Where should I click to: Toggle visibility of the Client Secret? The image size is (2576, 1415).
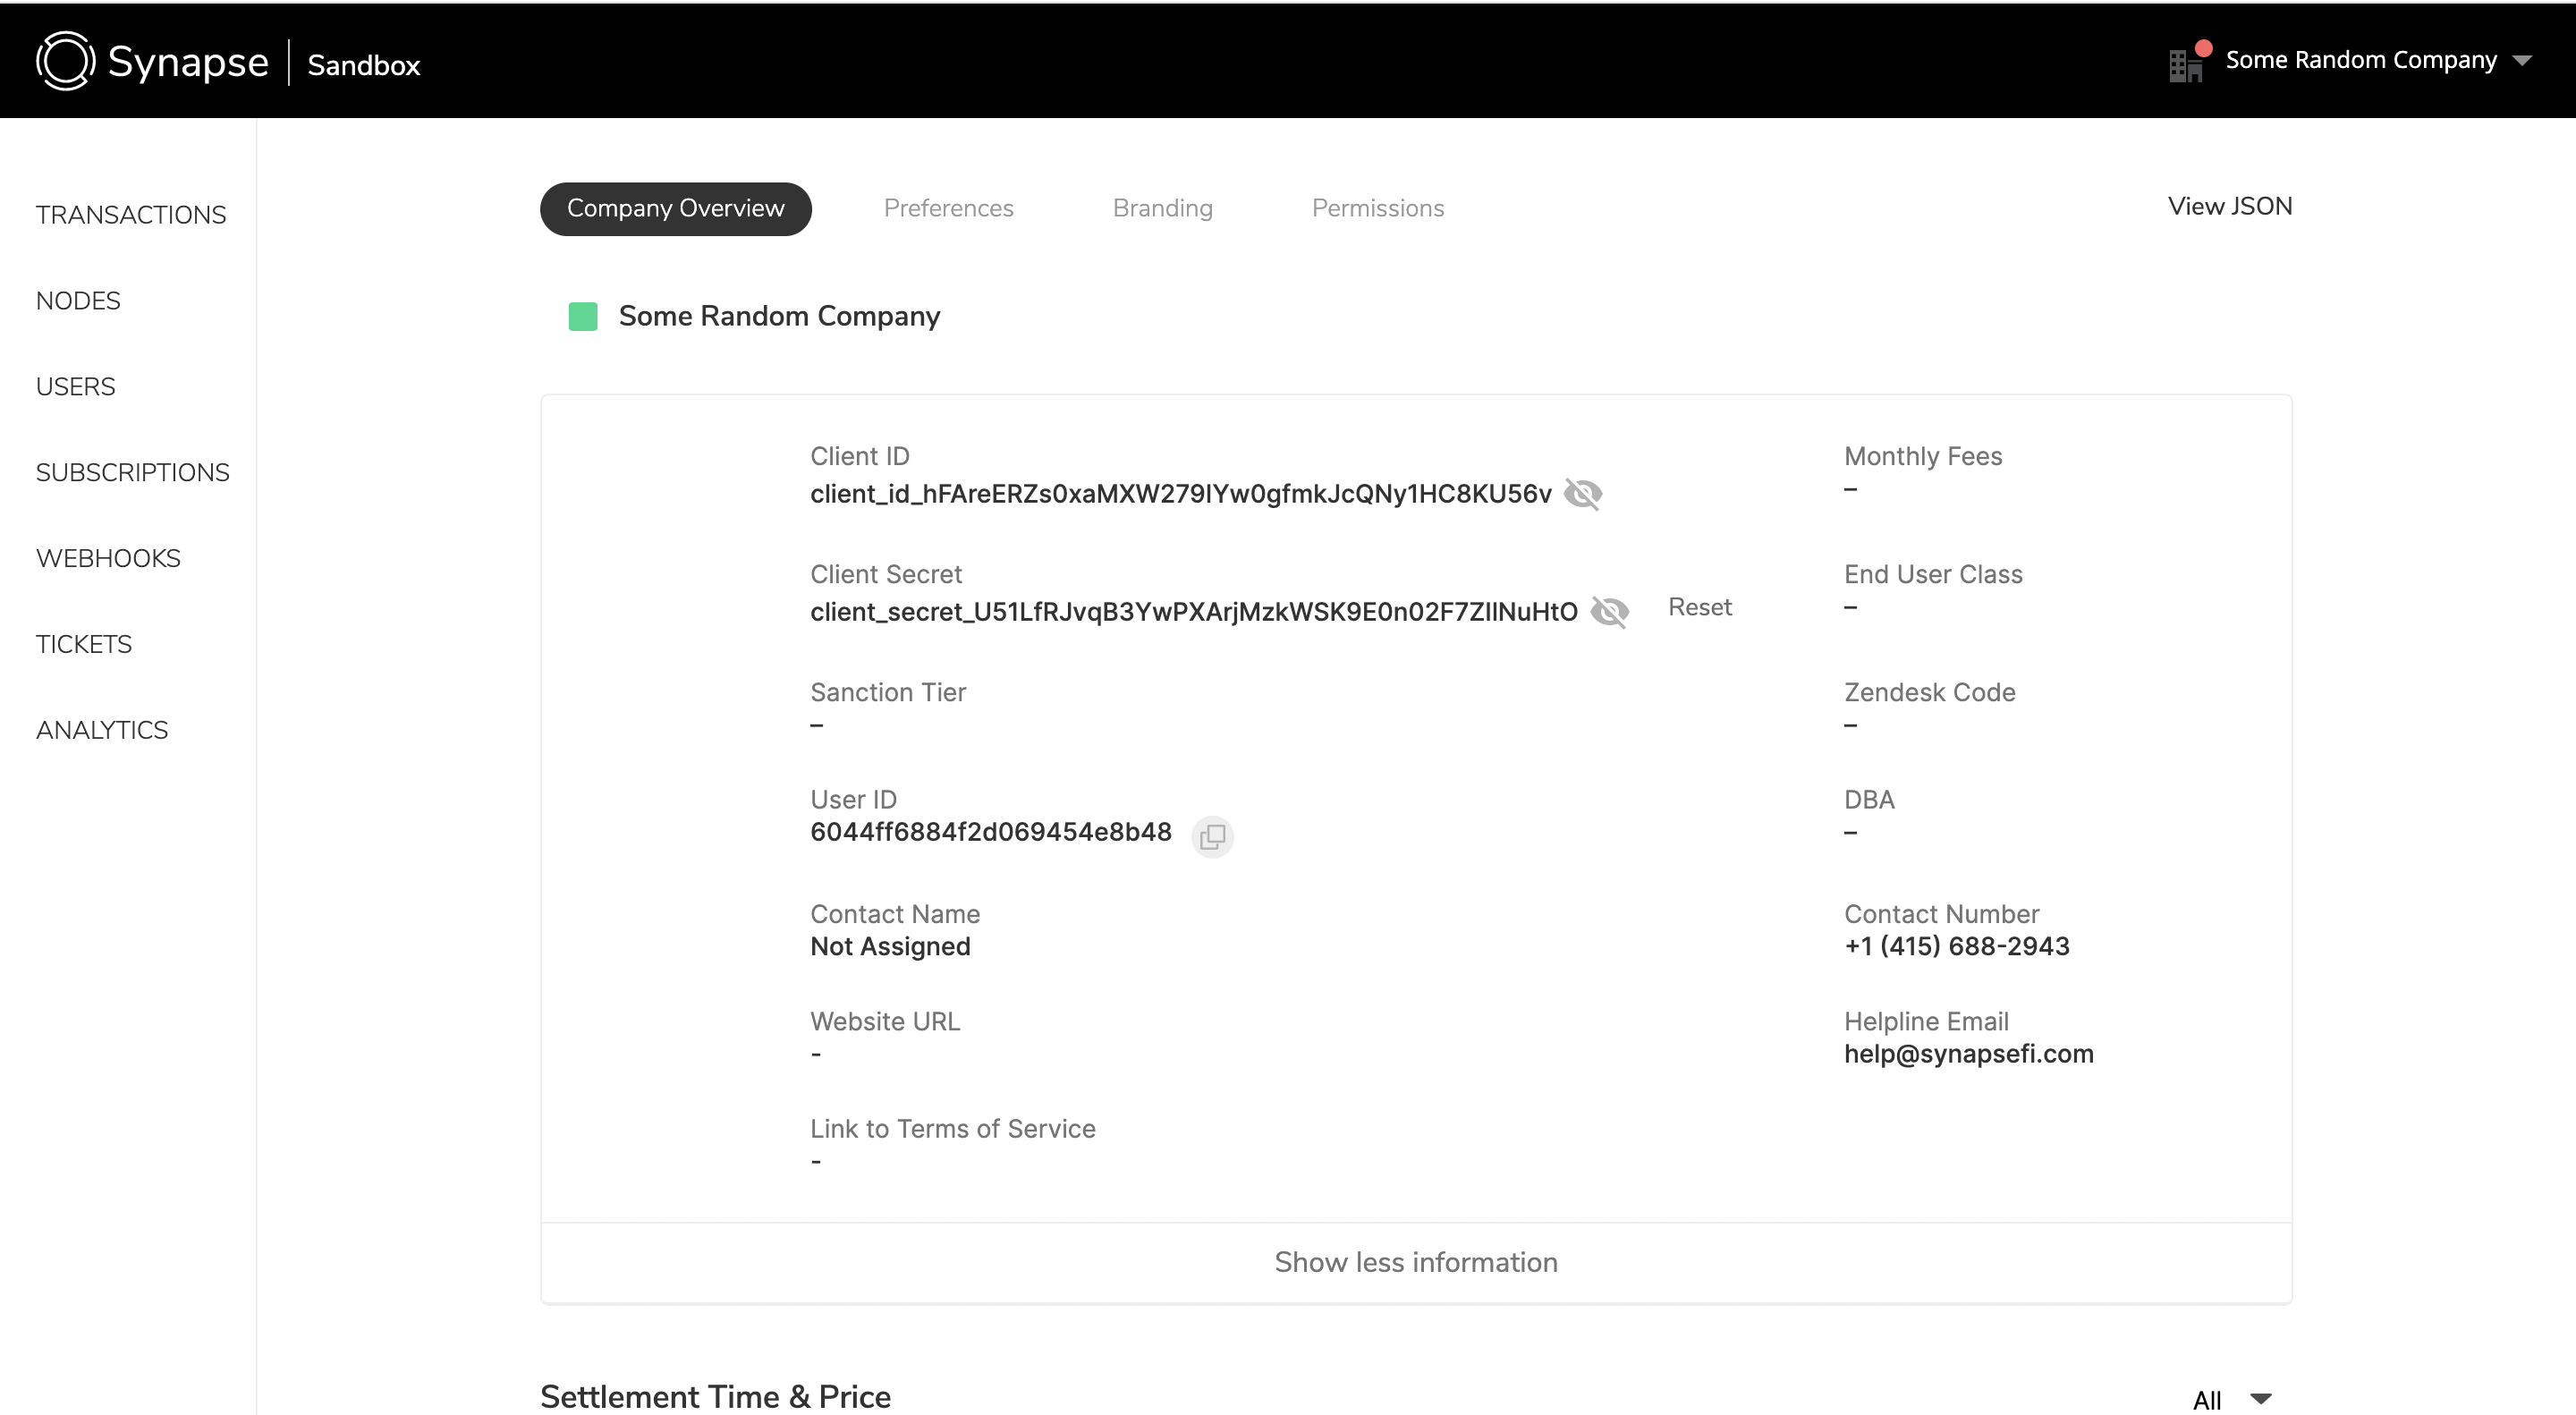pyautogui.click(x=1609, y=612)
